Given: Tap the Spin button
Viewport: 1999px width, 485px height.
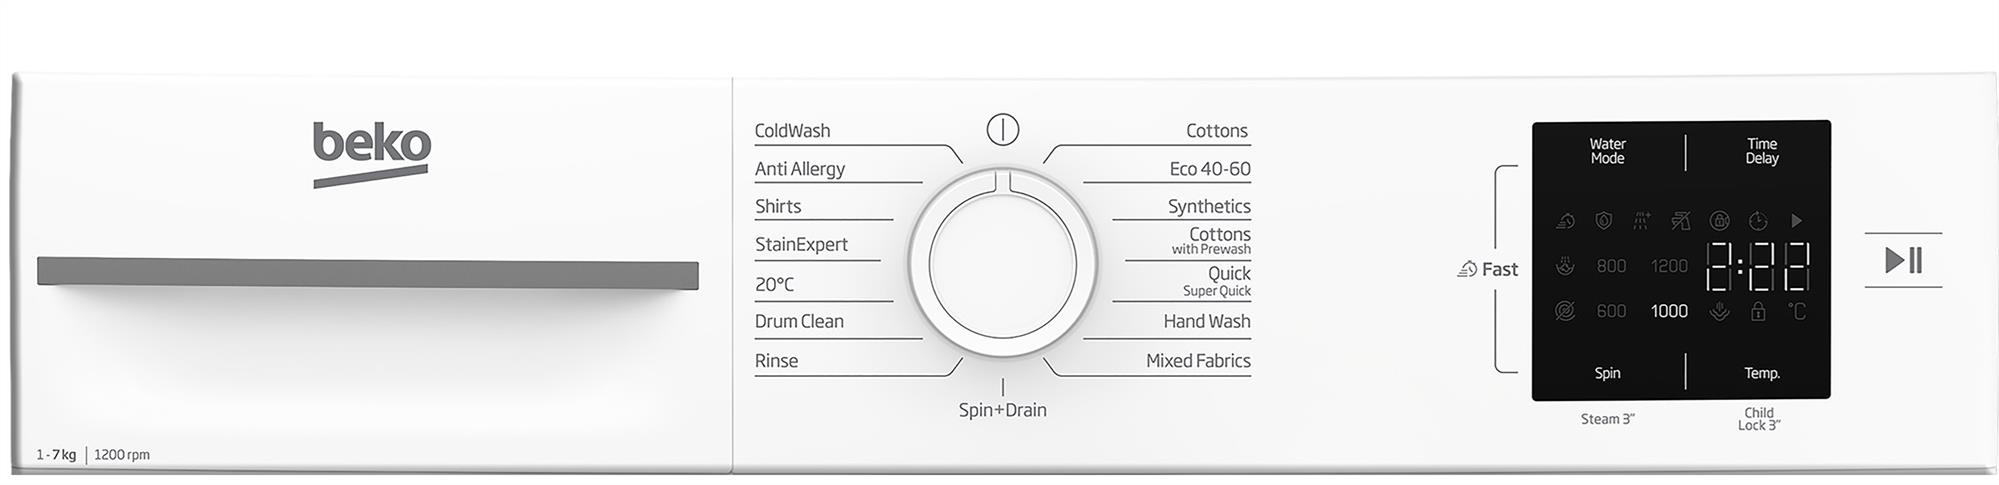Looking at the screenshot, I should 1607,373.
